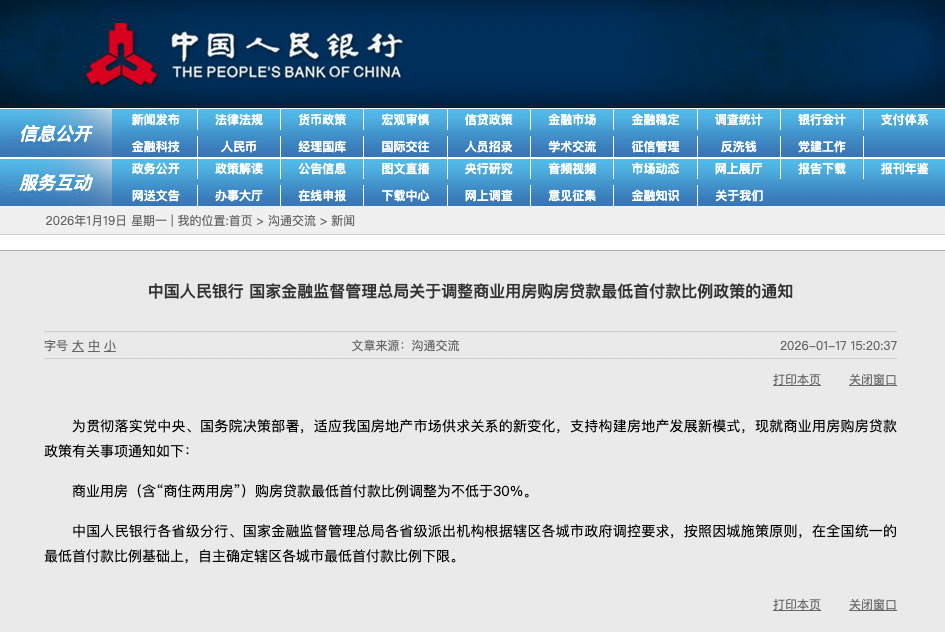Select the 党建工作 navigation item

[x=821, y=146]
